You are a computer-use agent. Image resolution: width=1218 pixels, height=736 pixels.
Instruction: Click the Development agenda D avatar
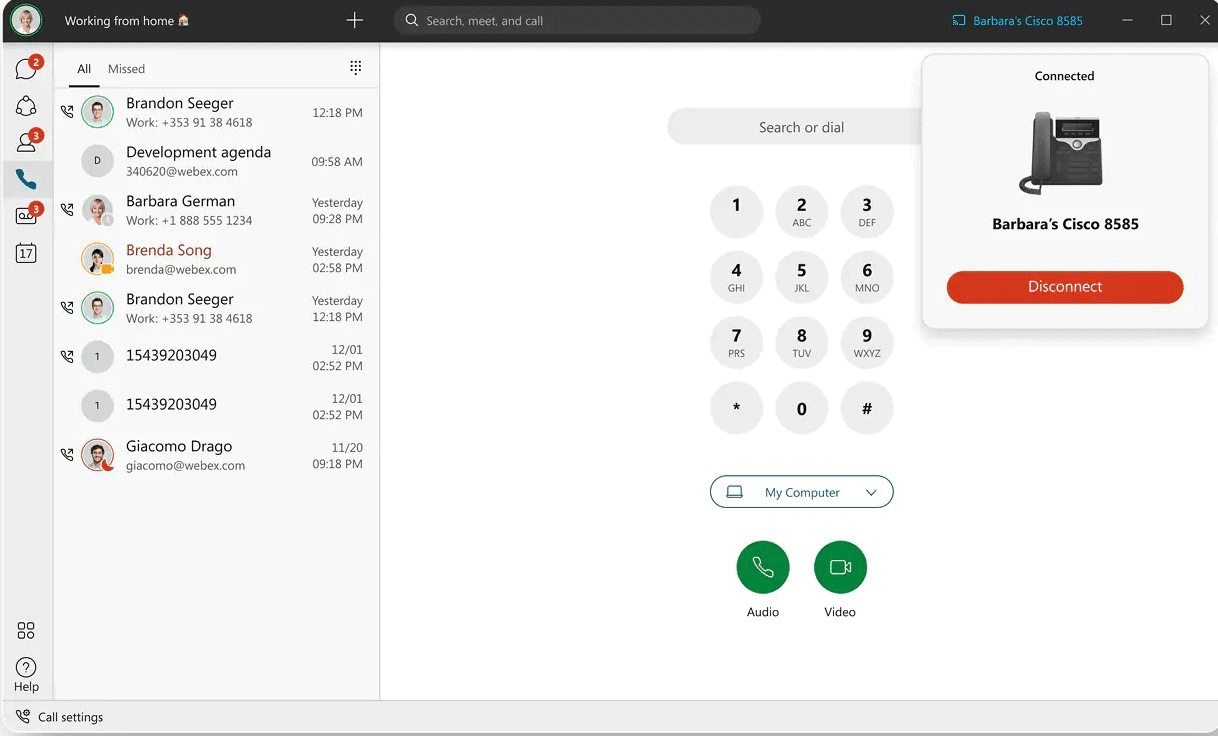coord(97,161)
